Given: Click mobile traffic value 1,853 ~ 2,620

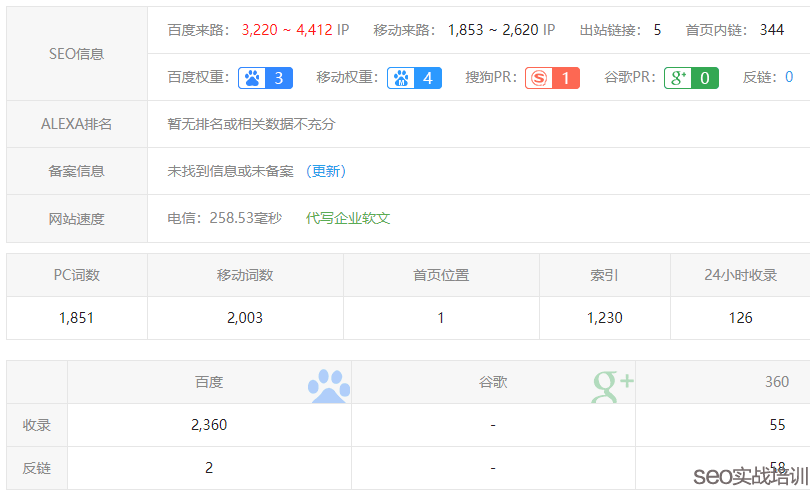Looking at the screenshot, I should (x=493, y=30).
